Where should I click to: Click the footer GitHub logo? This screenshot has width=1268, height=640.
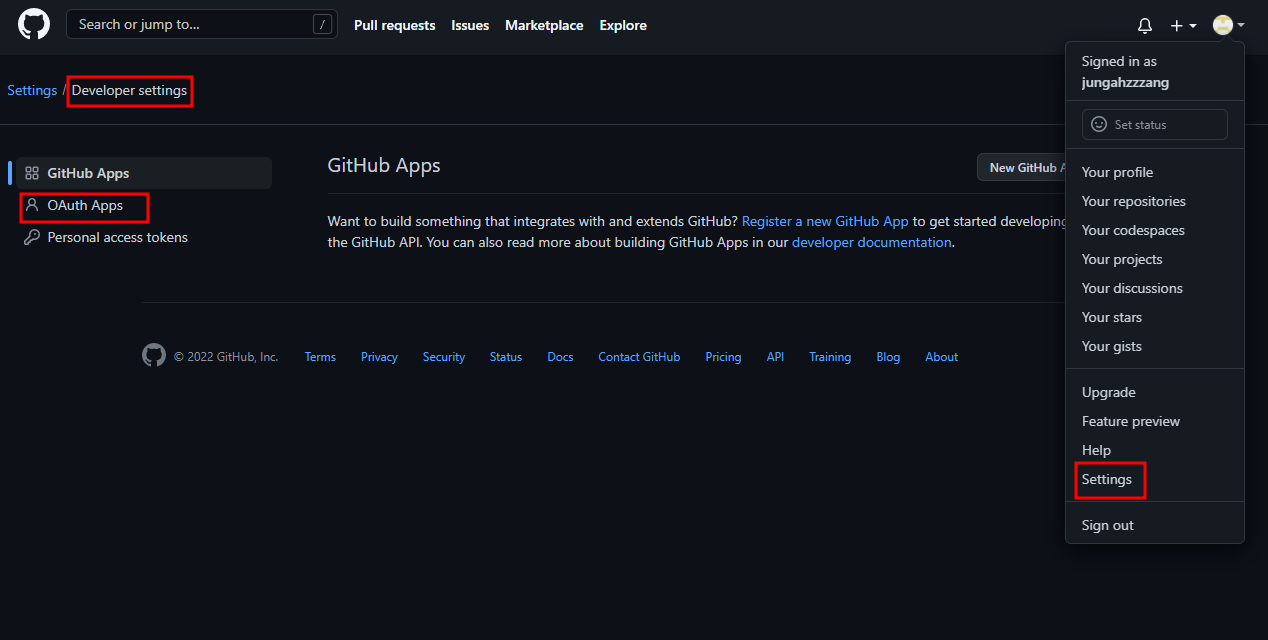pos(154,355)
